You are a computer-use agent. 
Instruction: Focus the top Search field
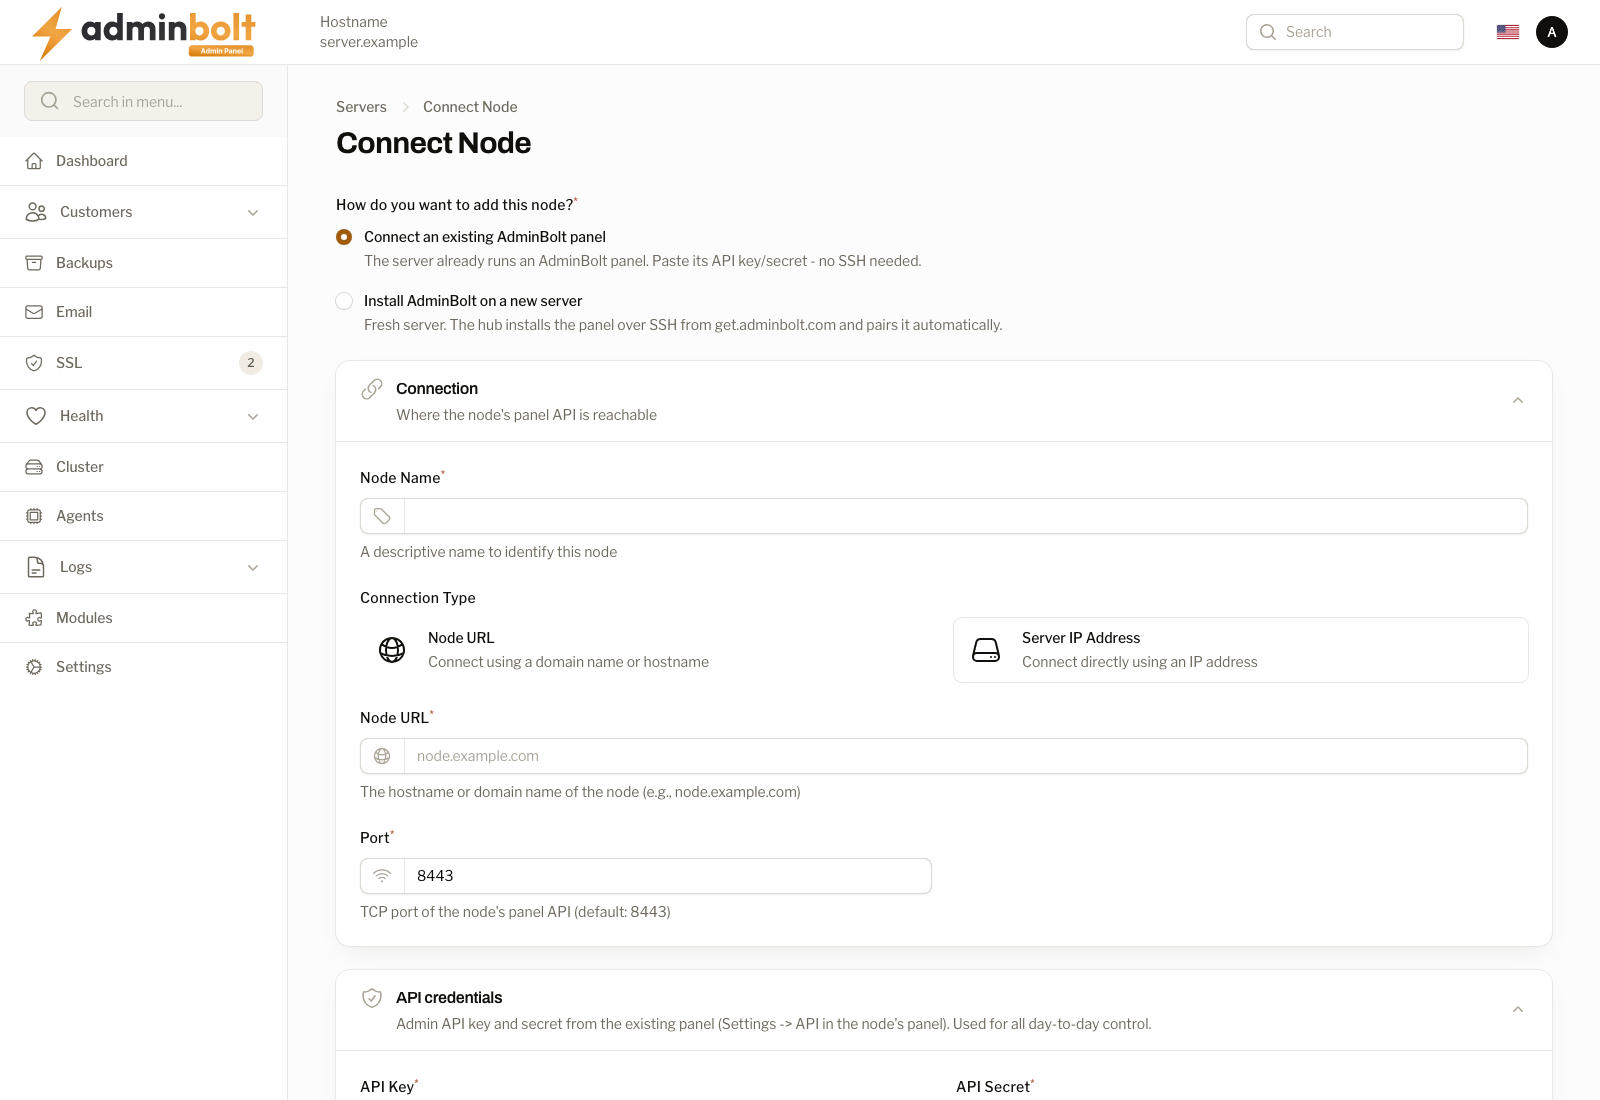tap(1355, 32)
